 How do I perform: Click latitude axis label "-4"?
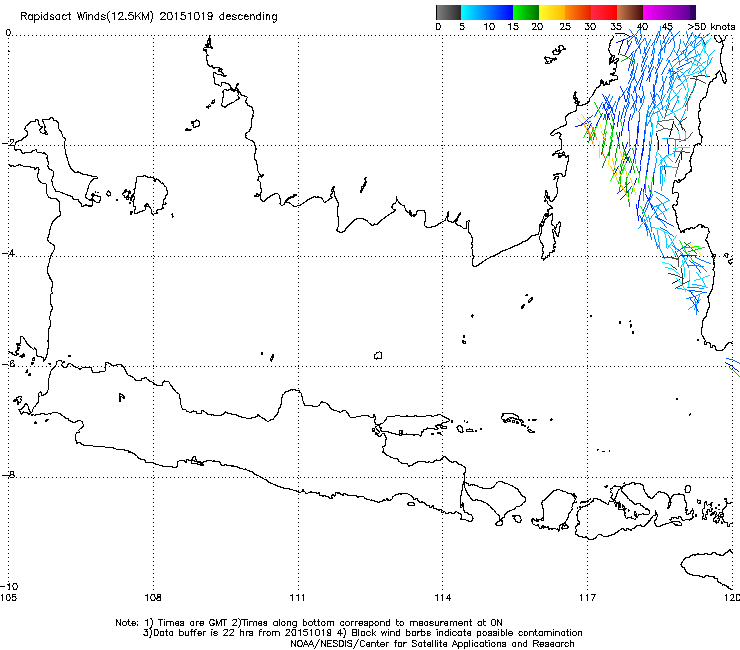click(8, 253)
